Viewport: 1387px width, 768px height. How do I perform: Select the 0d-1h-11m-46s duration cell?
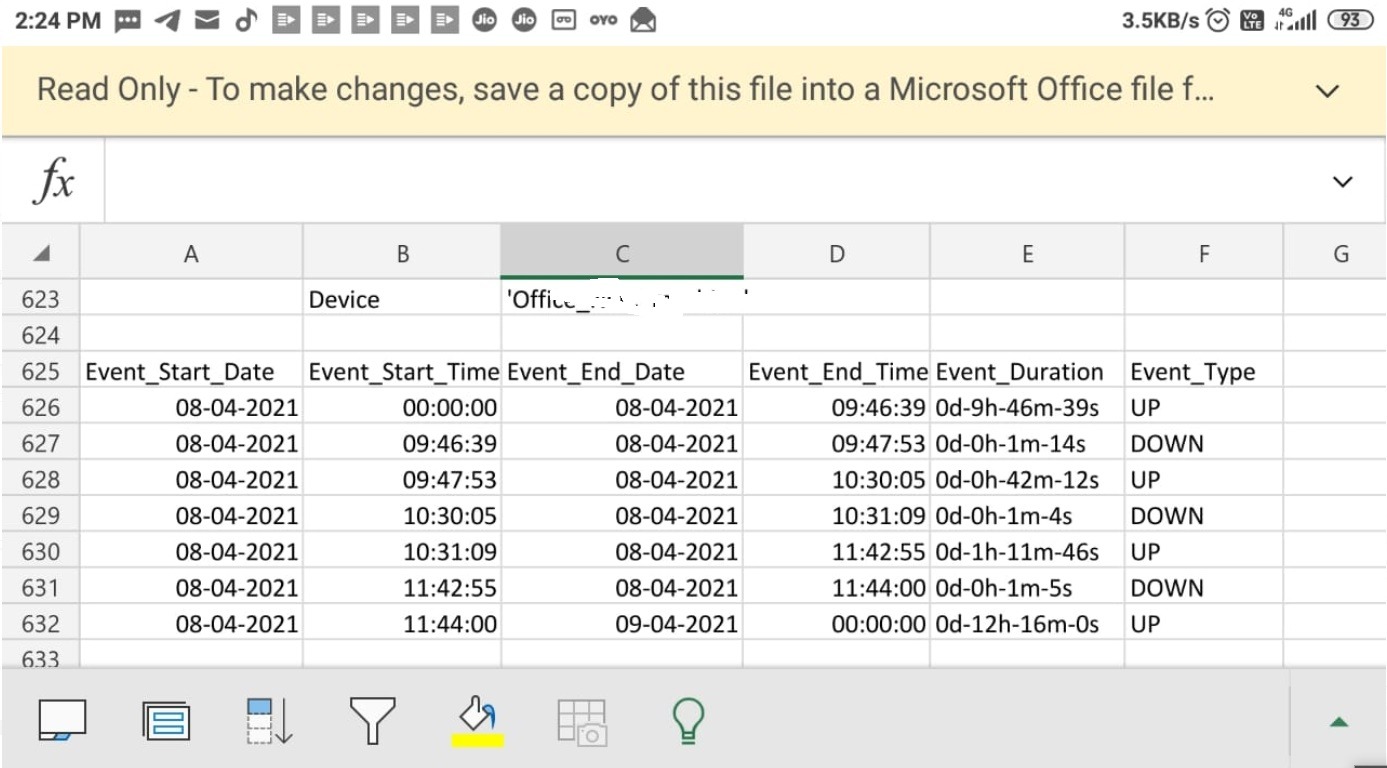pyautogui.click(x=1027, y=551)
